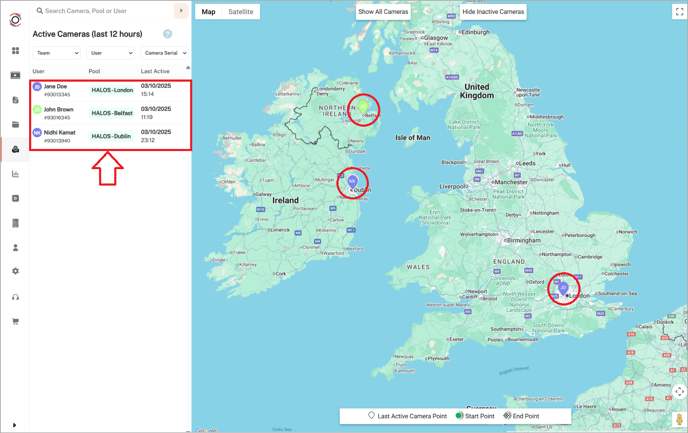Click the help question mark icon
Image resolution: width=688 pixels, height=433 pixels.
[x=167, y=34]
